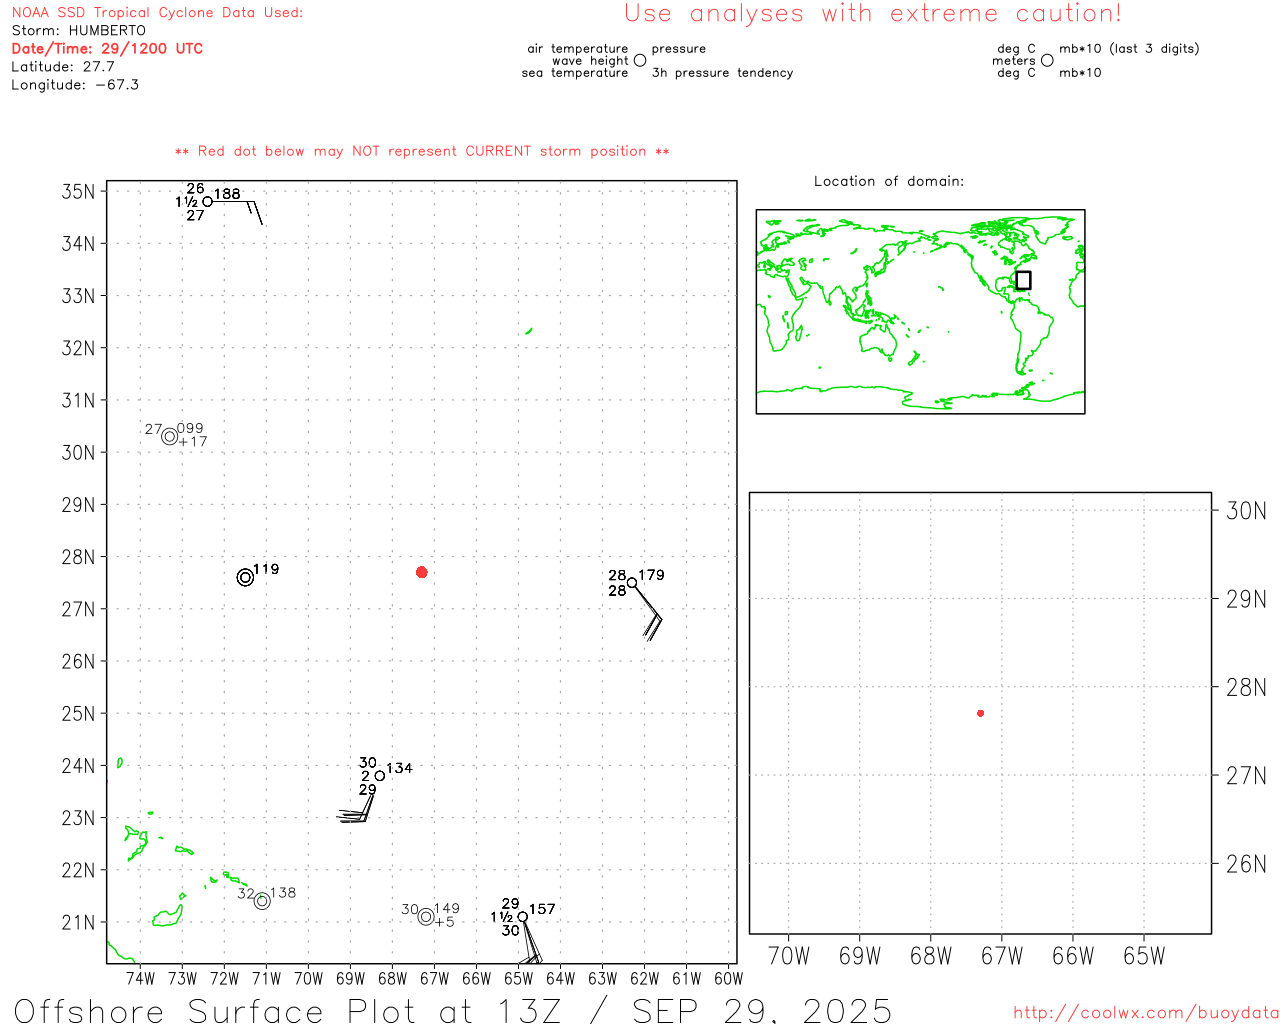This screenshot has height=1024, width=1280.
Task: Select the double-circle station labeled 149
Action: (x=426, y=916)
